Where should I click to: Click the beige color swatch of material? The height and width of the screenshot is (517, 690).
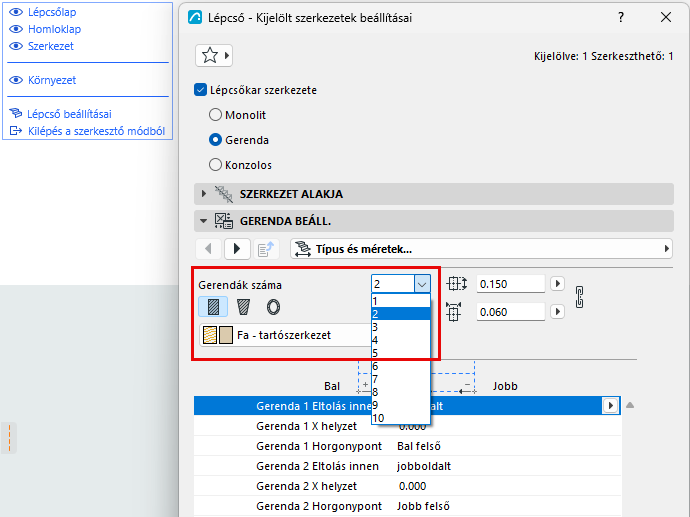point(226,335)
